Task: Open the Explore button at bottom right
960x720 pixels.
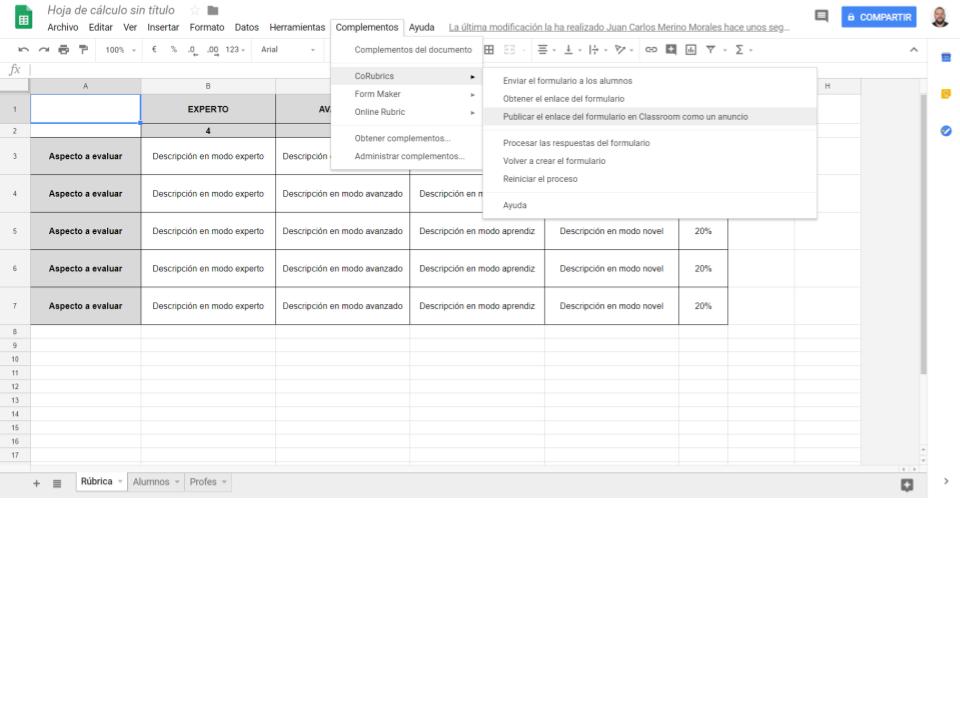Action: coord(907,484)
